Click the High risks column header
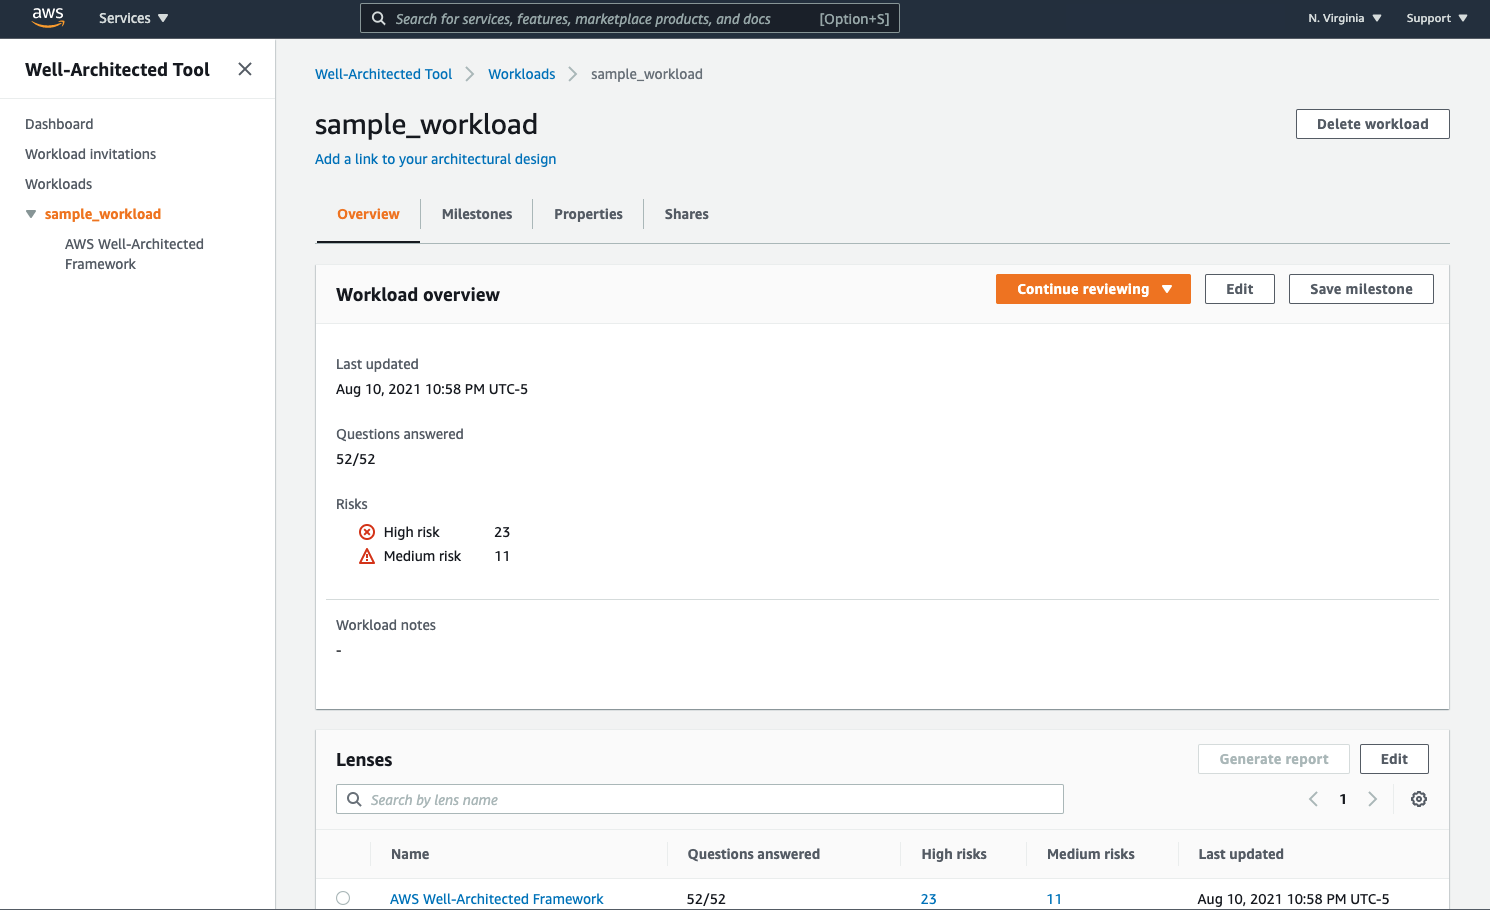 [954, 854]
